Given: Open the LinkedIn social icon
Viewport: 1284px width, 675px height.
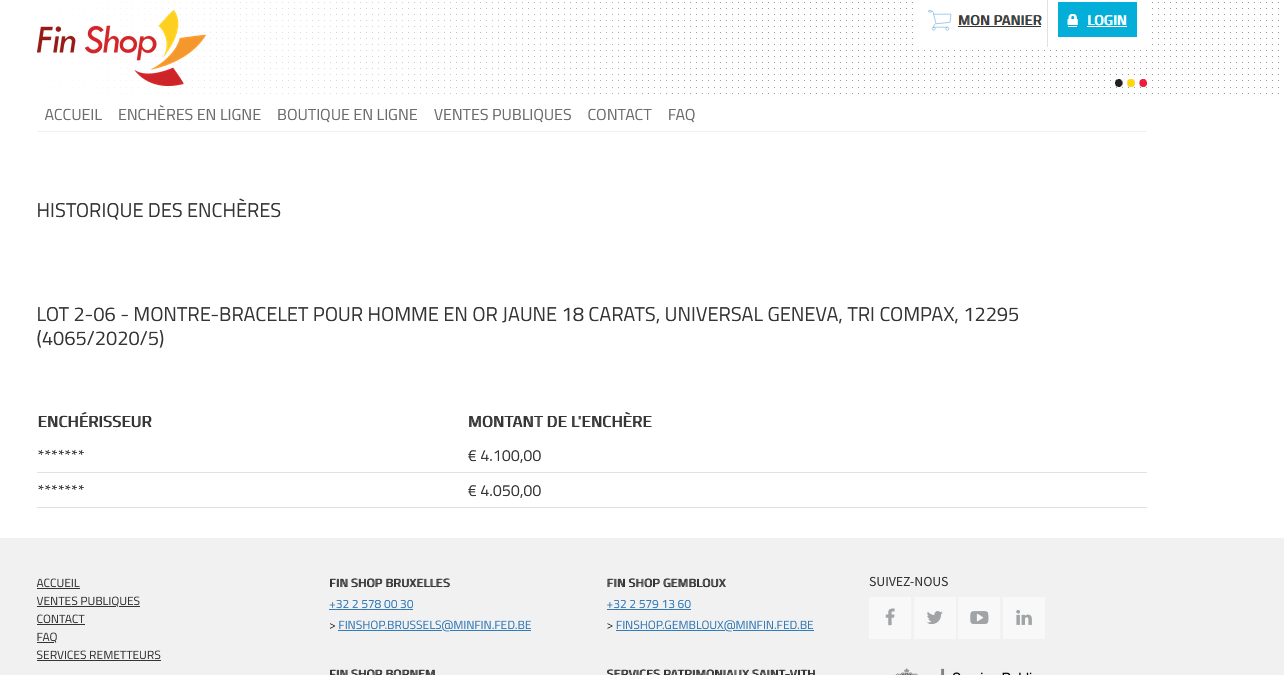Looking at the screenshot, I should click(1023, 618).
